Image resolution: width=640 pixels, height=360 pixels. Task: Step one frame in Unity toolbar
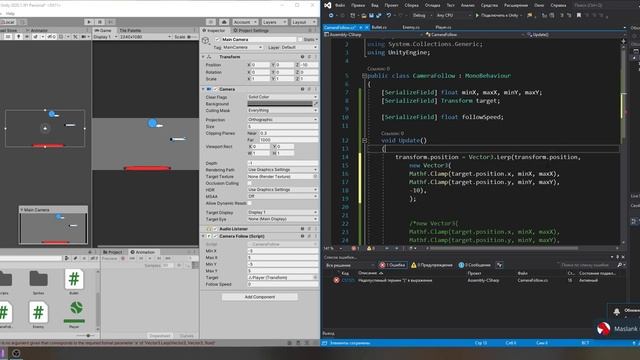tap(110, 22)
